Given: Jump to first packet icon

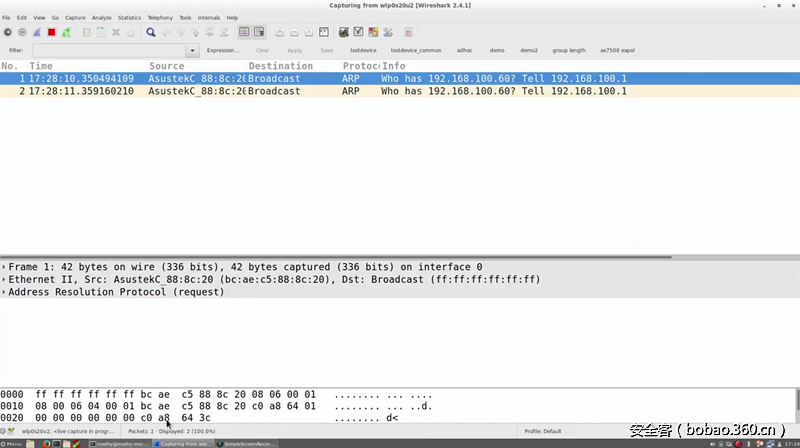Looking at the screenshot, I should (x=209, y=32).
